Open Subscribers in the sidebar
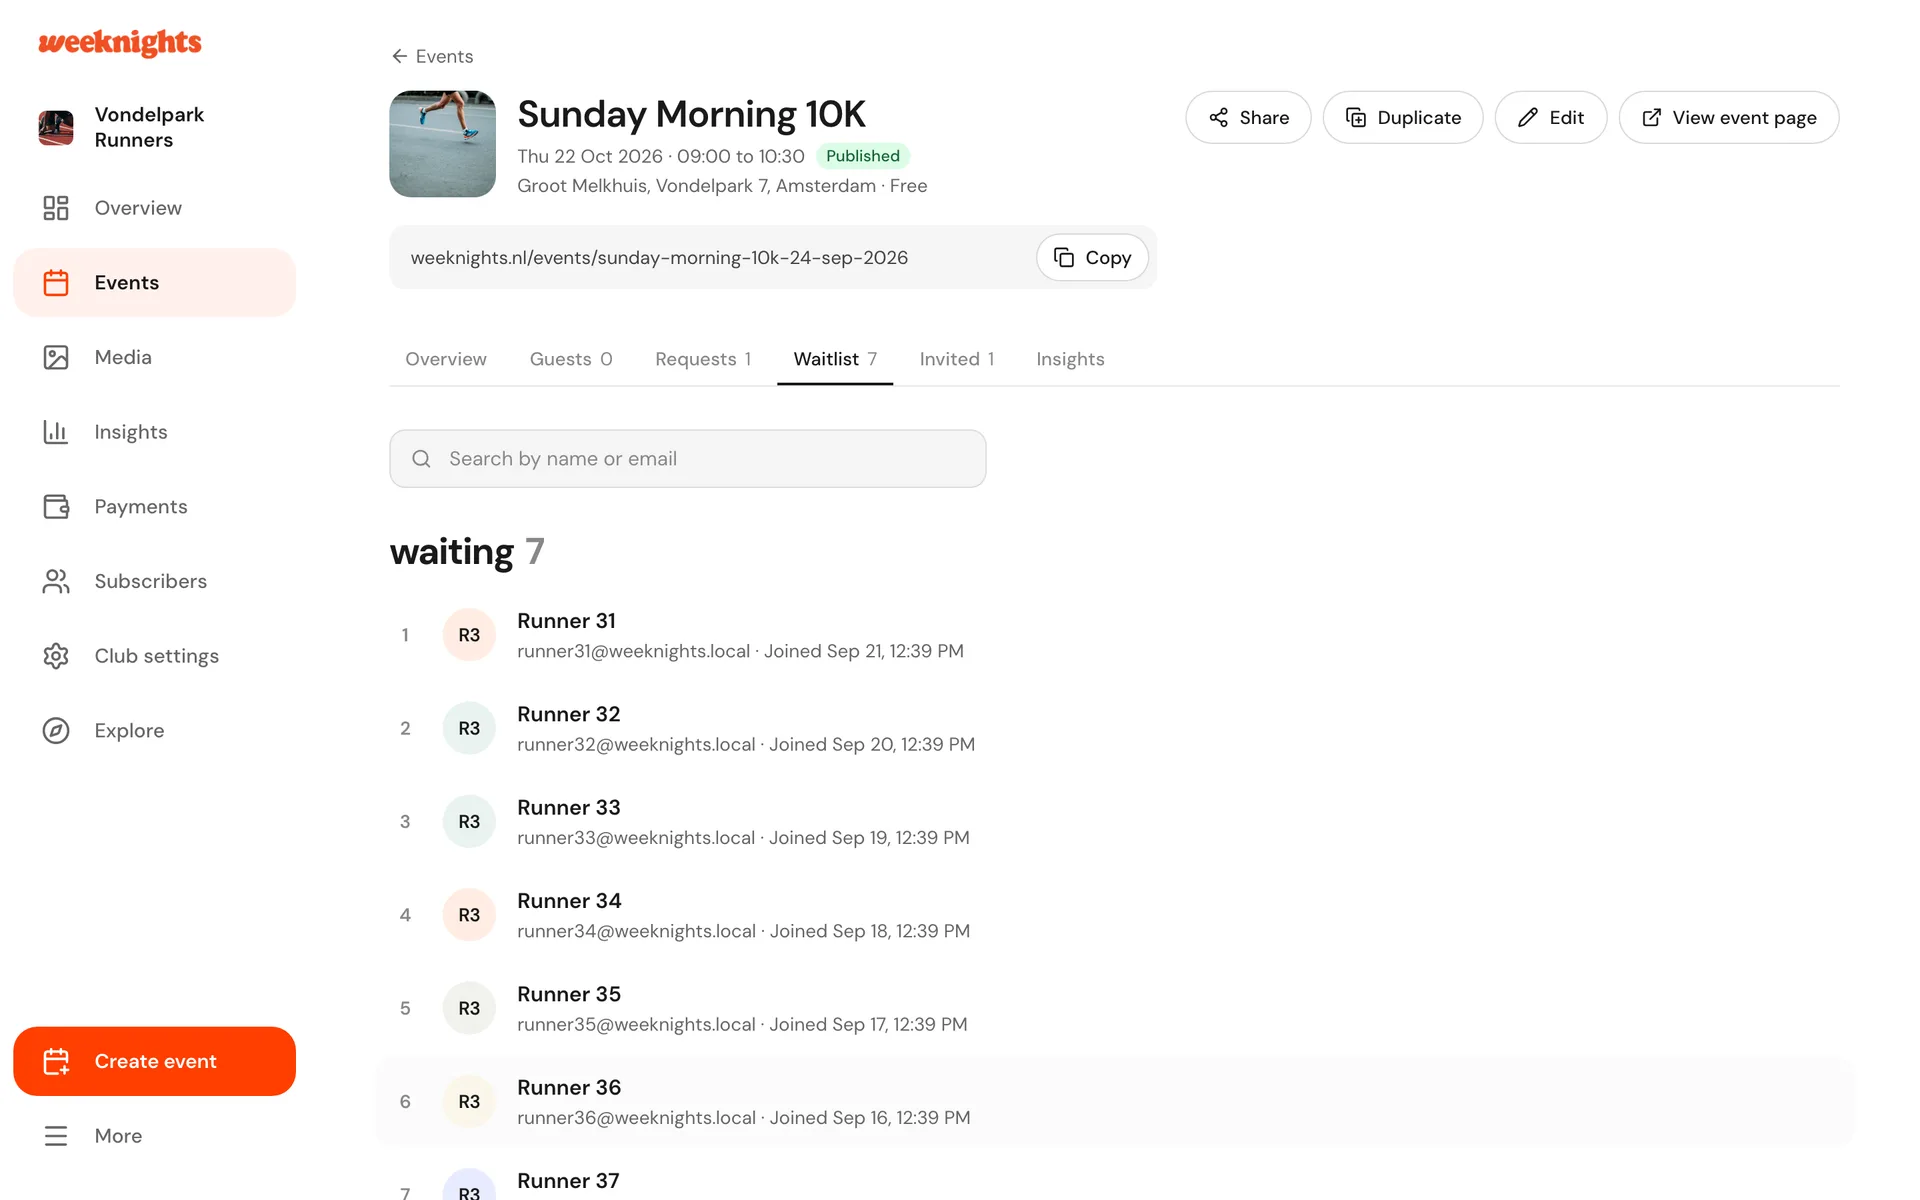 point(154,581)
